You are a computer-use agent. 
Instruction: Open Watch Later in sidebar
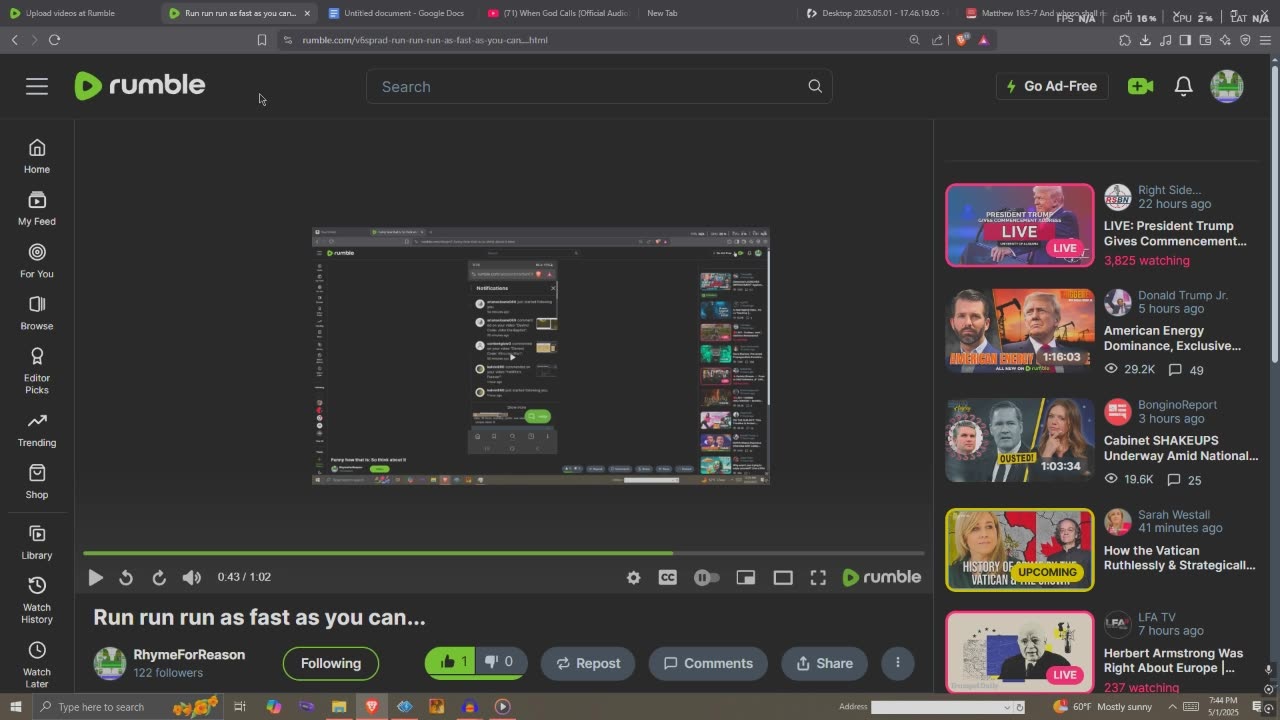click(37, 665)
